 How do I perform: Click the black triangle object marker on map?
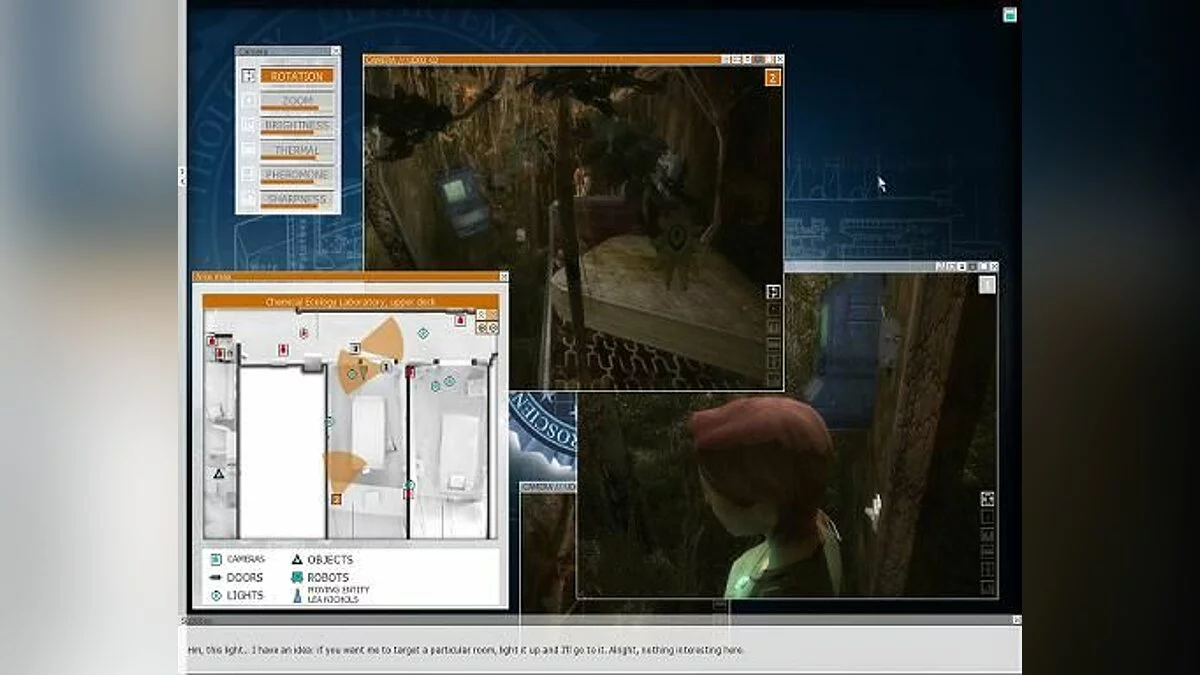219,474
